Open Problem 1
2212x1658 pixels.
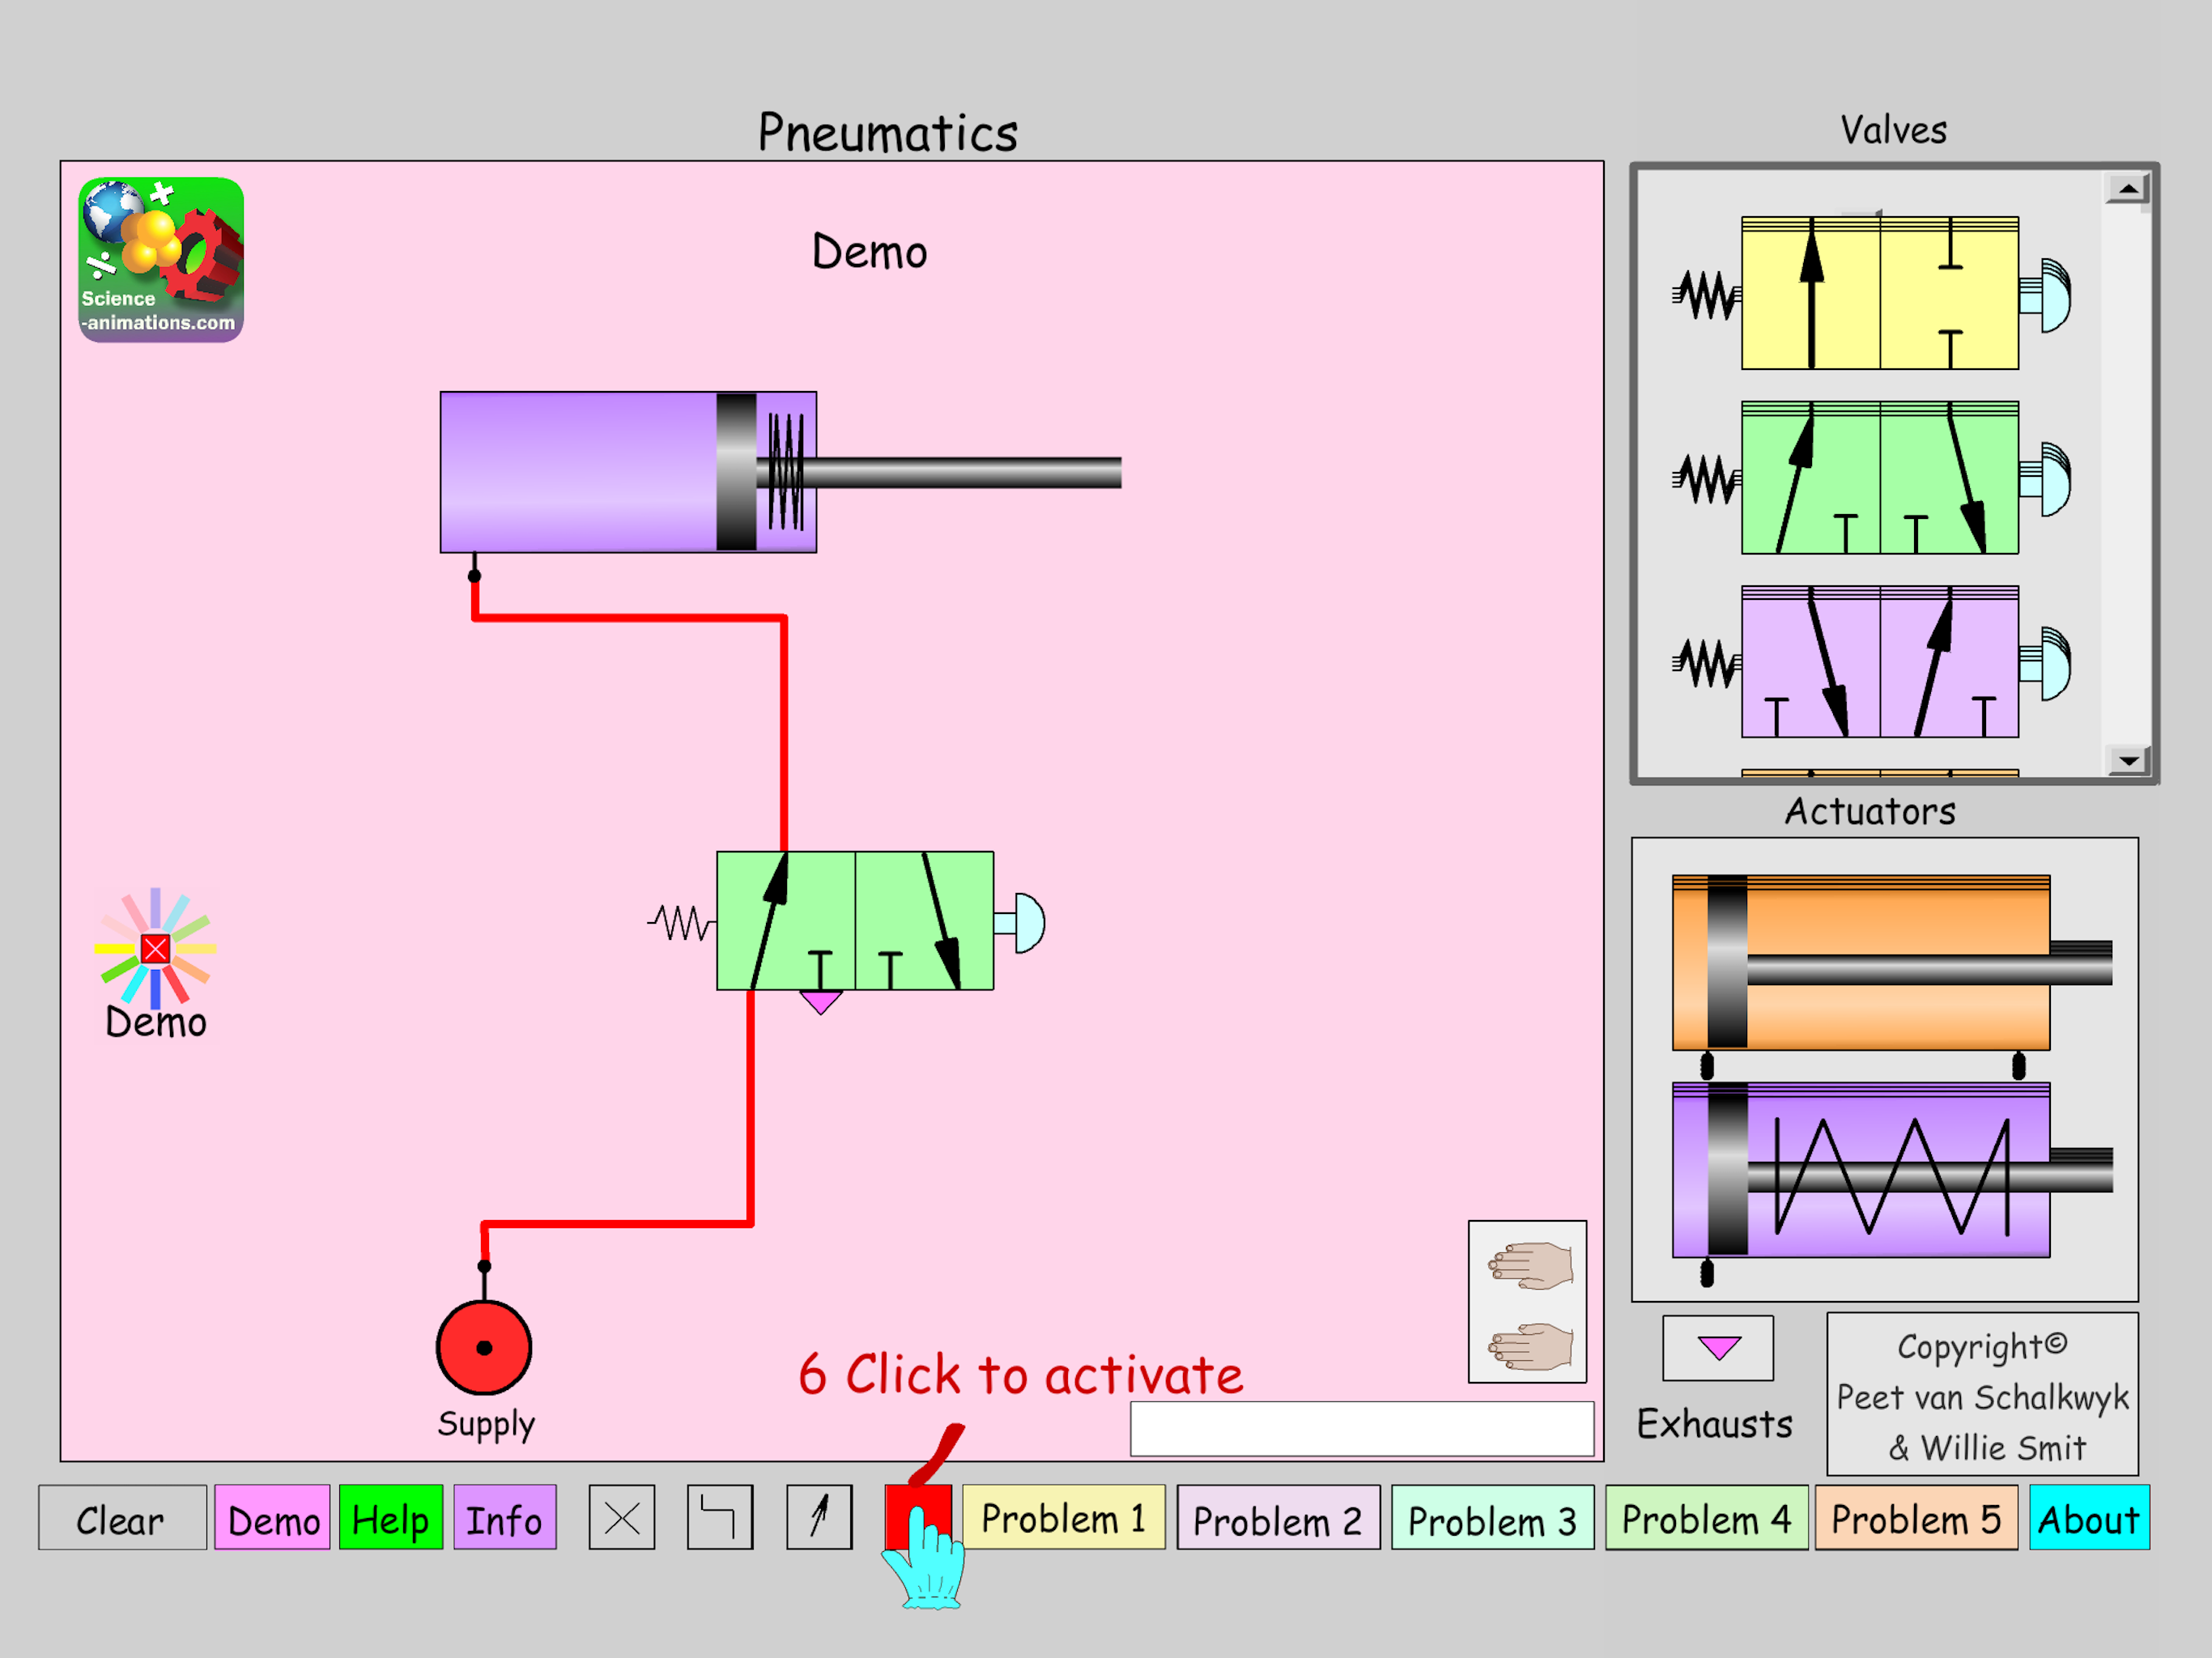click(1063, 1518)
